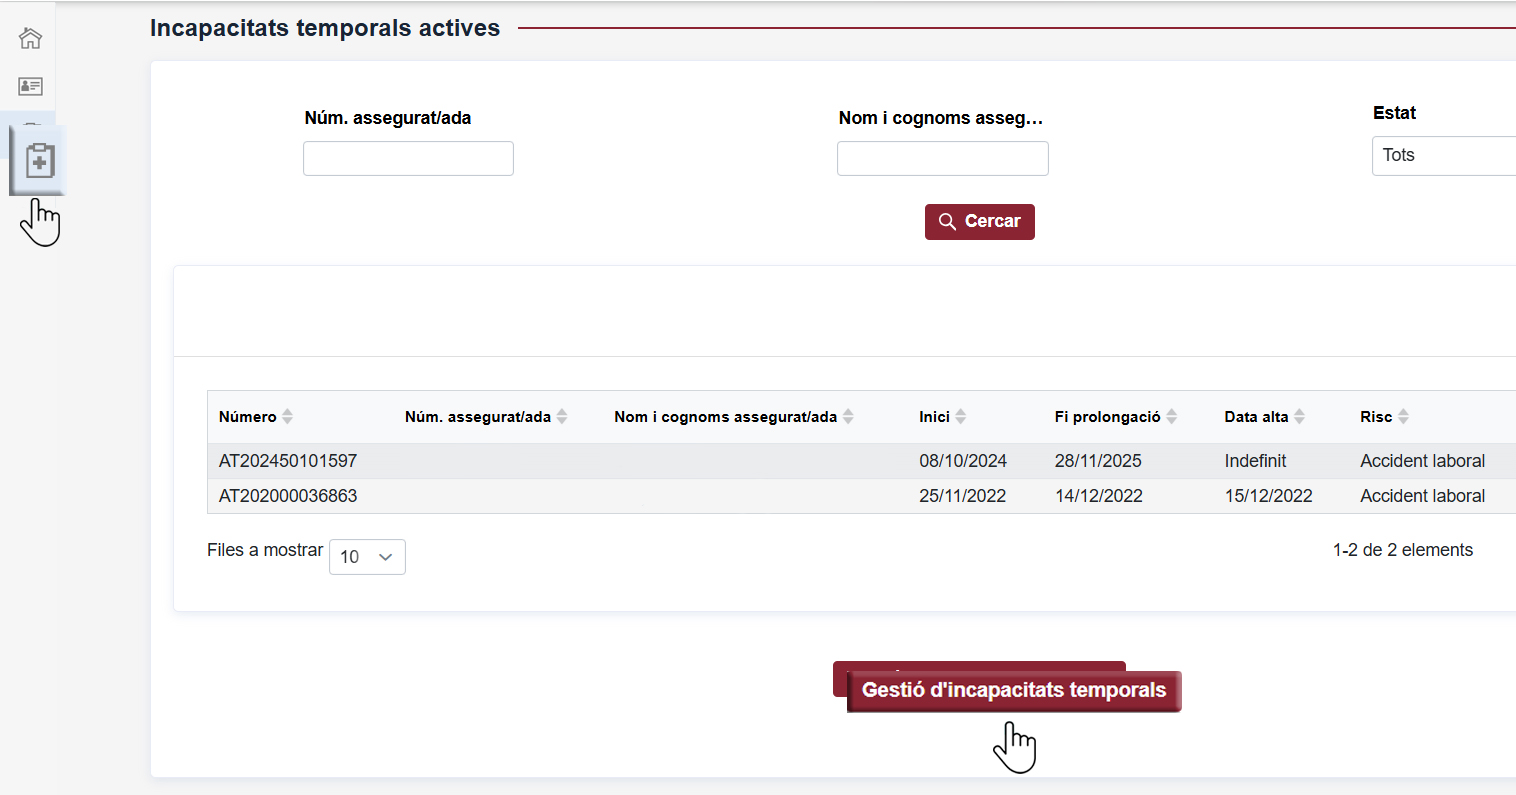Open the Files a mostrar dropdown
This screenshot has height=795, width=1516.
(367, 557)
